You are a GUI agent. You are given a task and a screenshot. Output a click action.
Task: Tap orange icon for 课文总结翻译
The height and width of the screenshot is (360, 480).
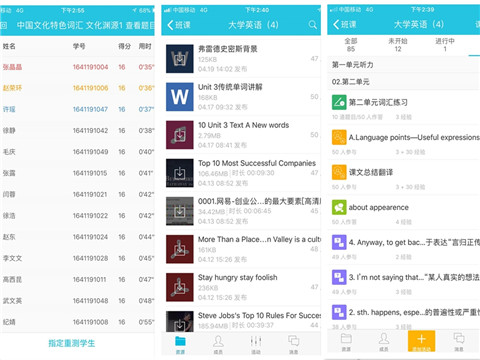tap(339, 172)
